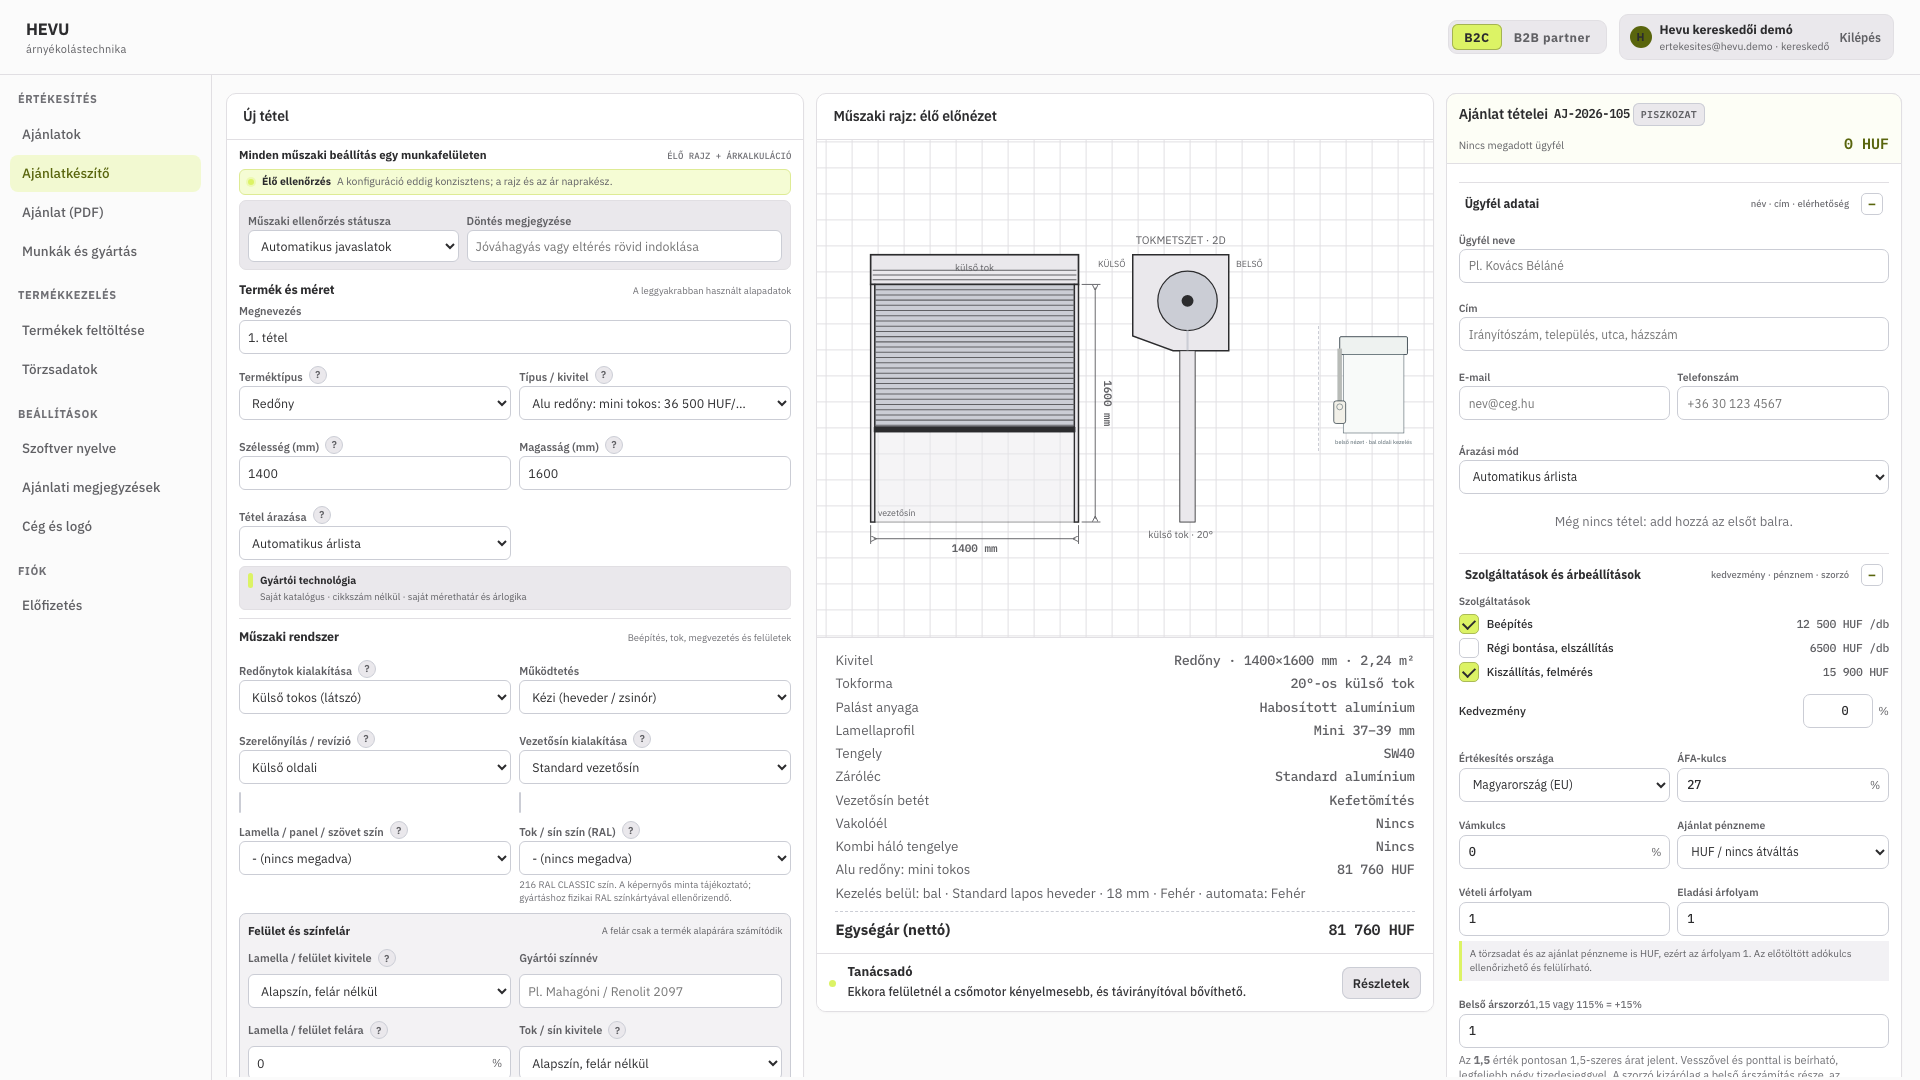Click Kilépés to log out
The image size is (1920, 1080).
click(x=1860, y=38)
